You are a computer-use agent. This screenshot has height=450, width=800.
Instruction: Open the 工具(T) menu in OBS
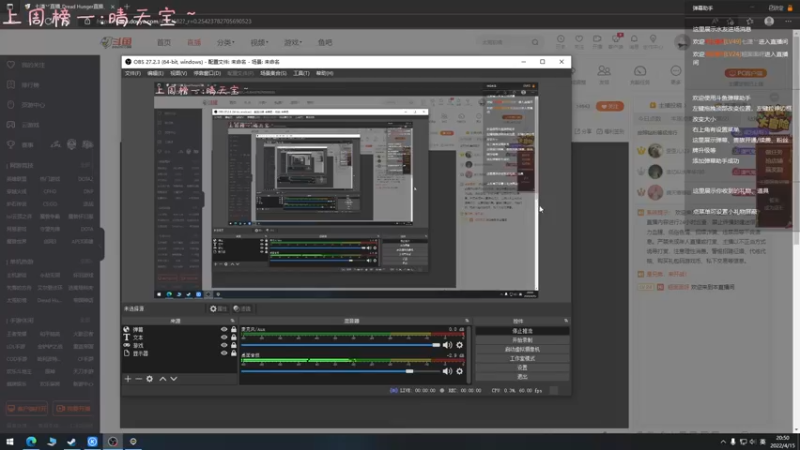tap(301, 73)
